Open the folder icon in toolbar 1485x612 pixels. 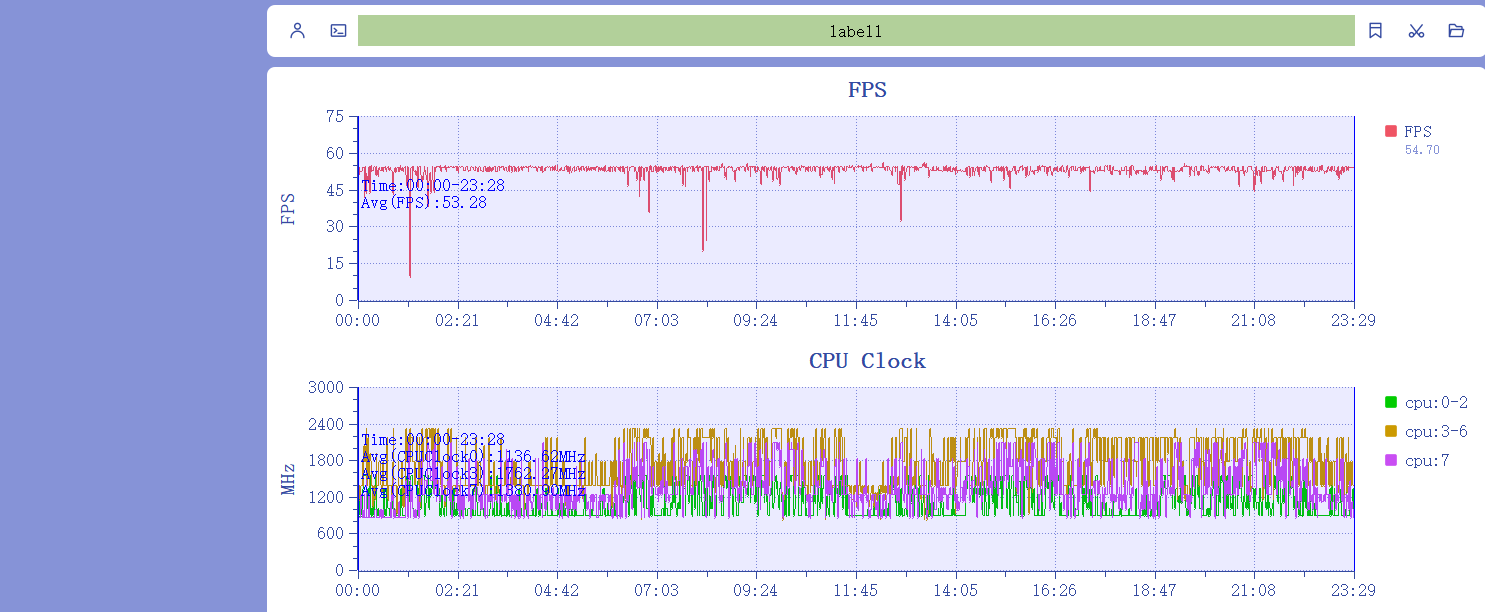pos(1456,31)
